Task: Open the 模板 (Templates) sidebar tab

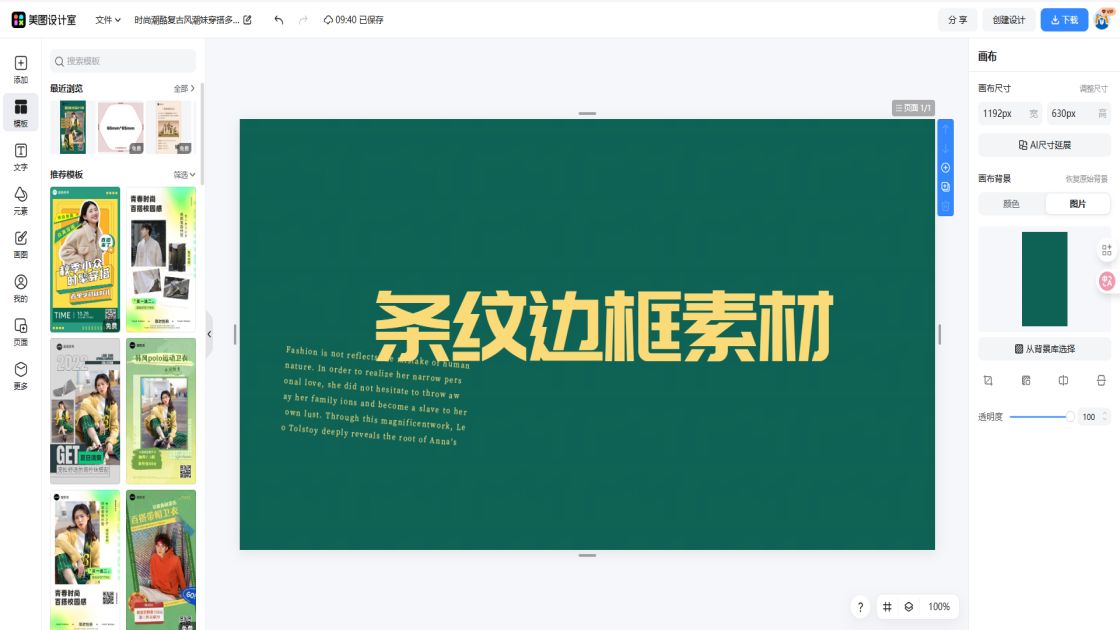Action: (x=21, y=112)
